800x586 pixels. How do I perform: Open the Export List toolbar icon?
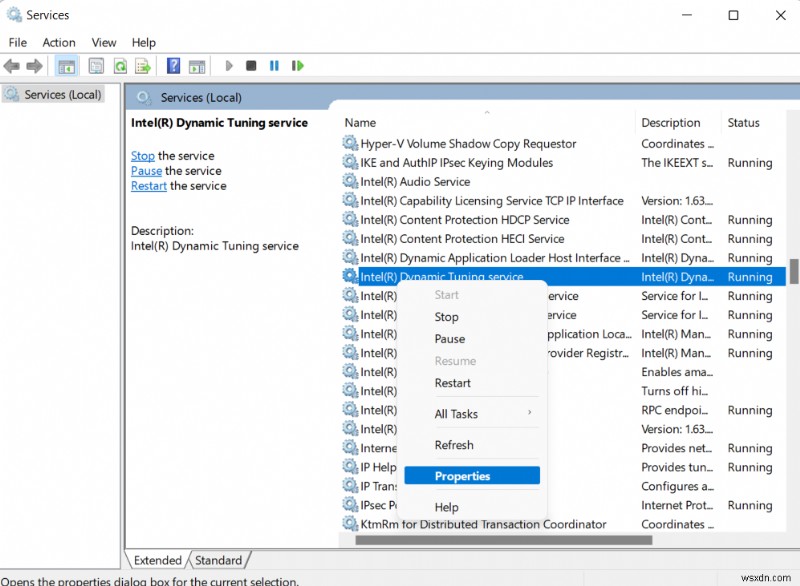tap(143, 66)
